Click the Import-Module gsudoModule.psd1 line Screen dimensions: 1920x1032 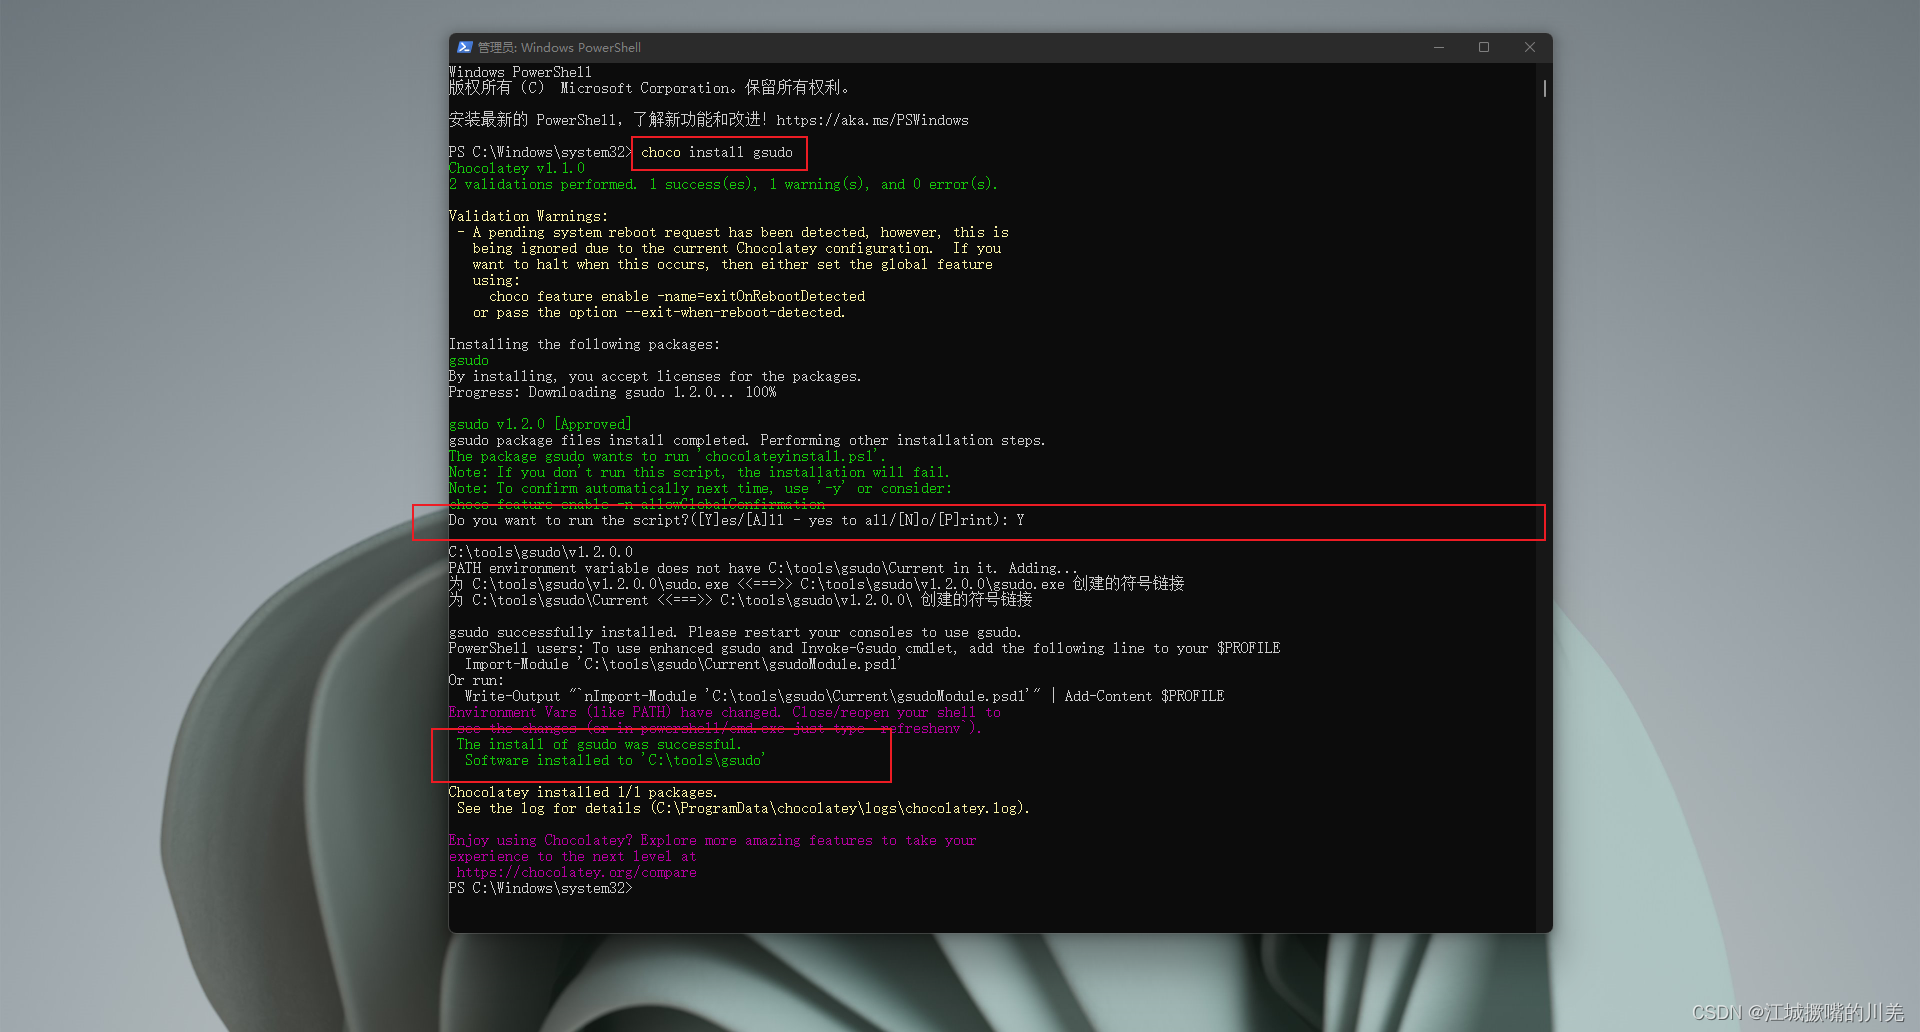tap(683, 664)
